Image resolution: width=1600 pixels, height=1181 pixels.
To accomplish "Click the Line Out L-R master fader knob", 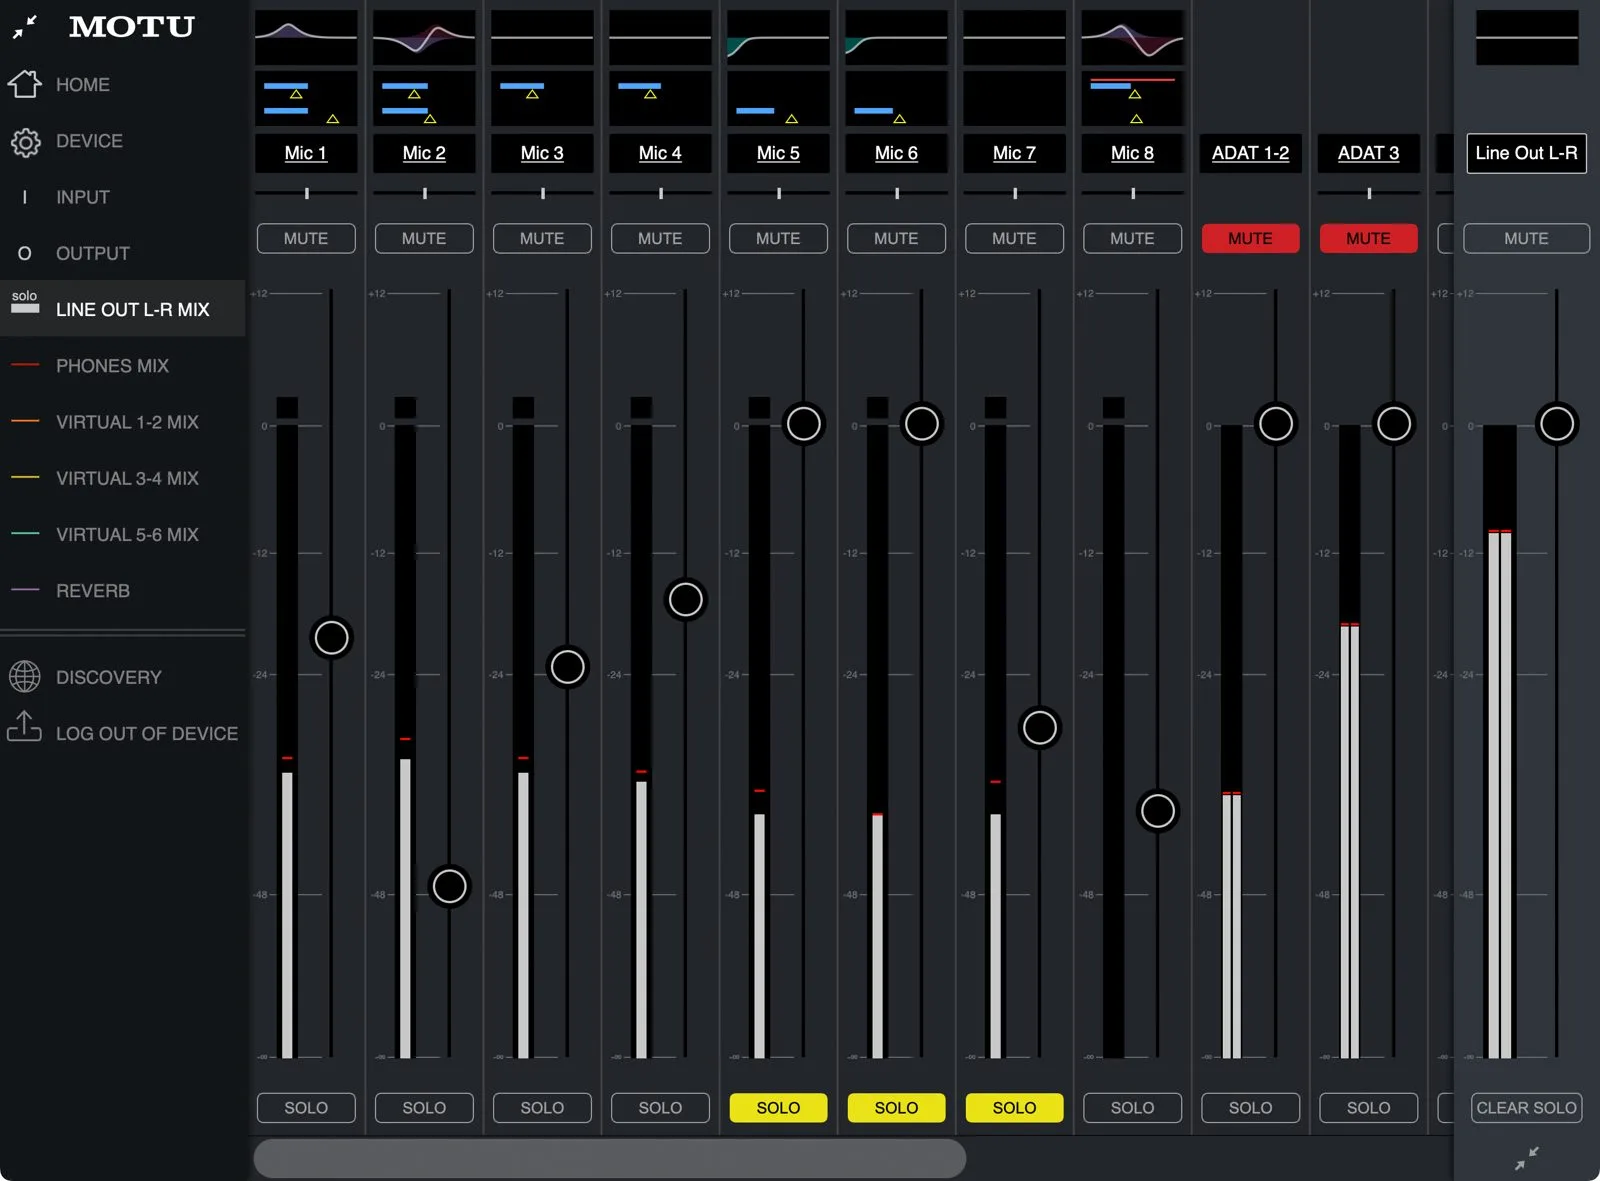I will [1556, 423].
